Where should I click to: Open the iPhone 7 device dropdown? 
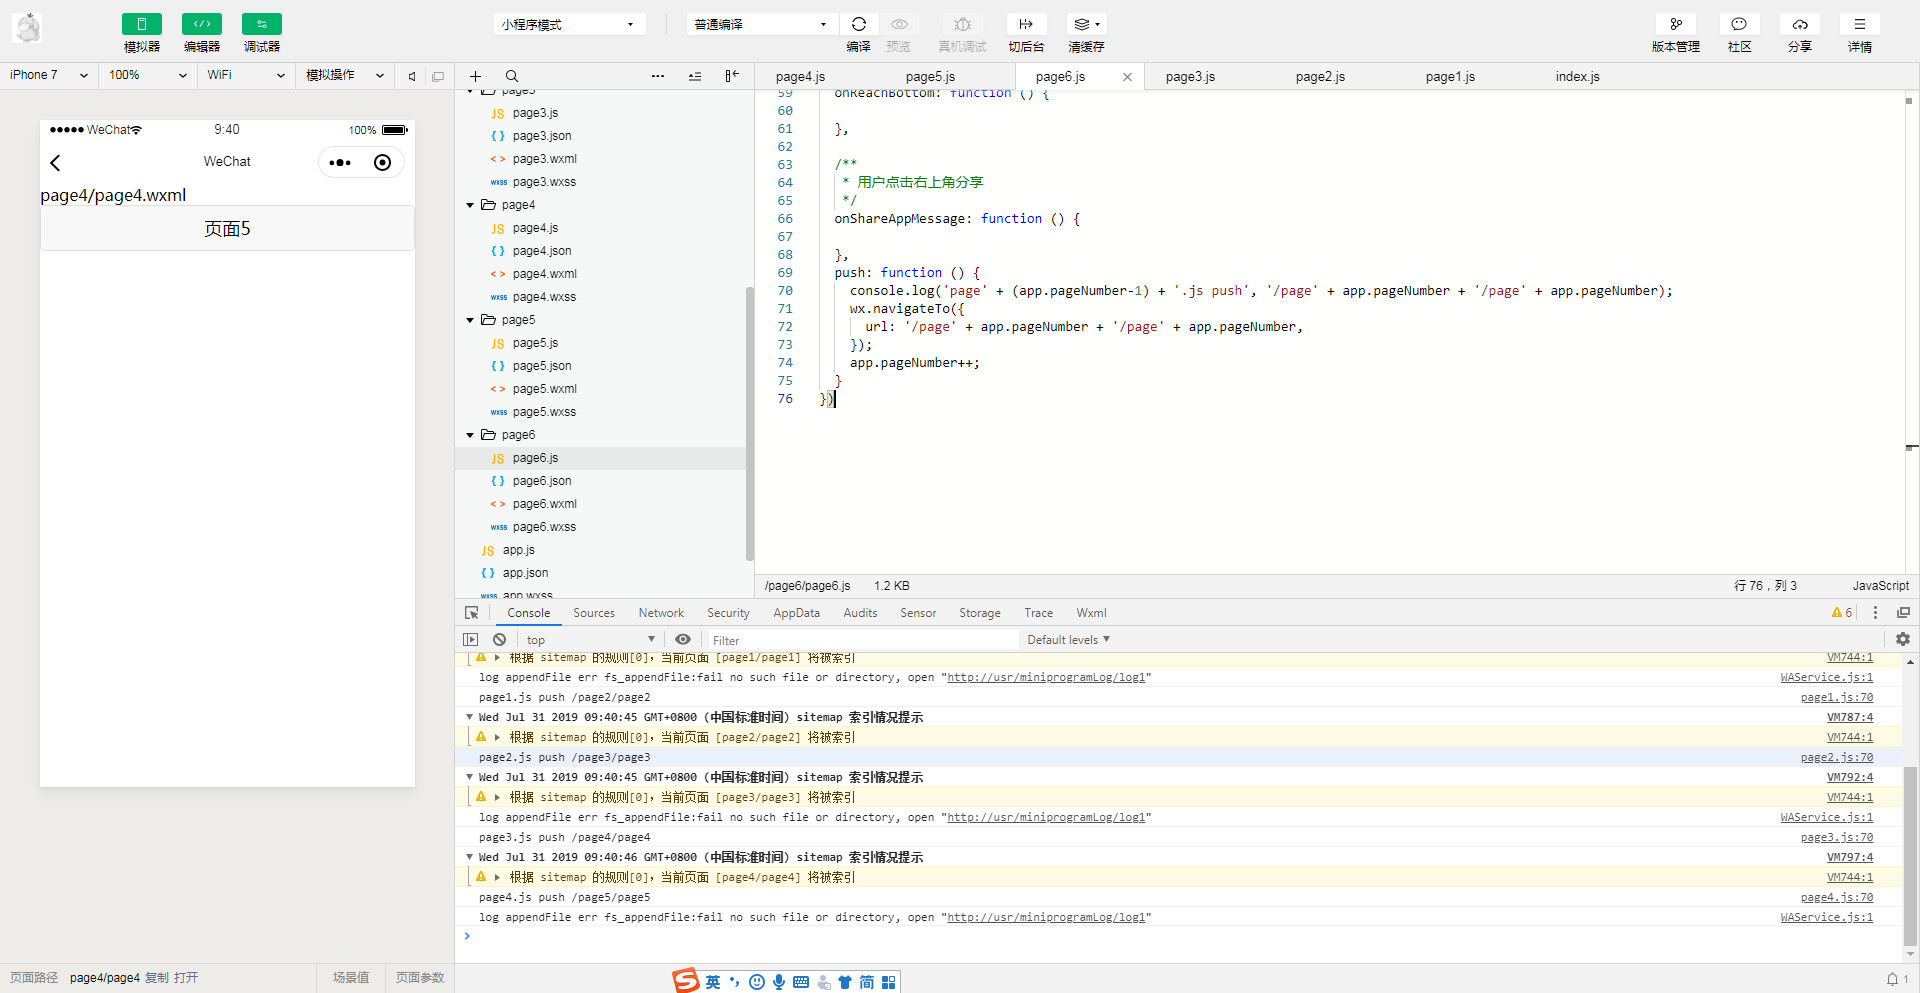(48, 75)
